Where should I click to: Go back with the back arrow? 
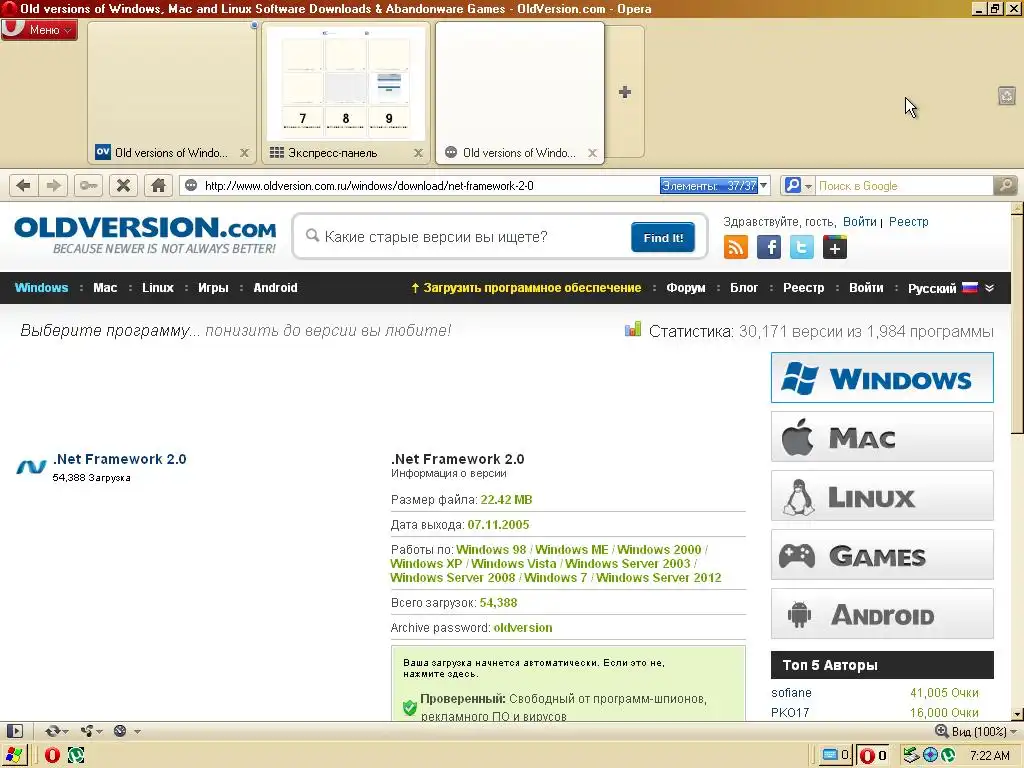[24, 186]
